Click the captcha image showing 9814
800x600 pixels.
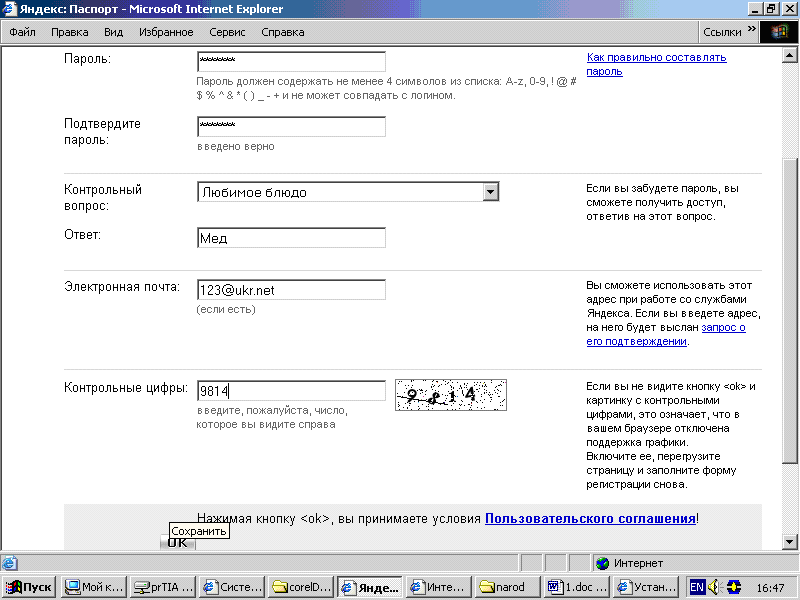tap(451, 395)
